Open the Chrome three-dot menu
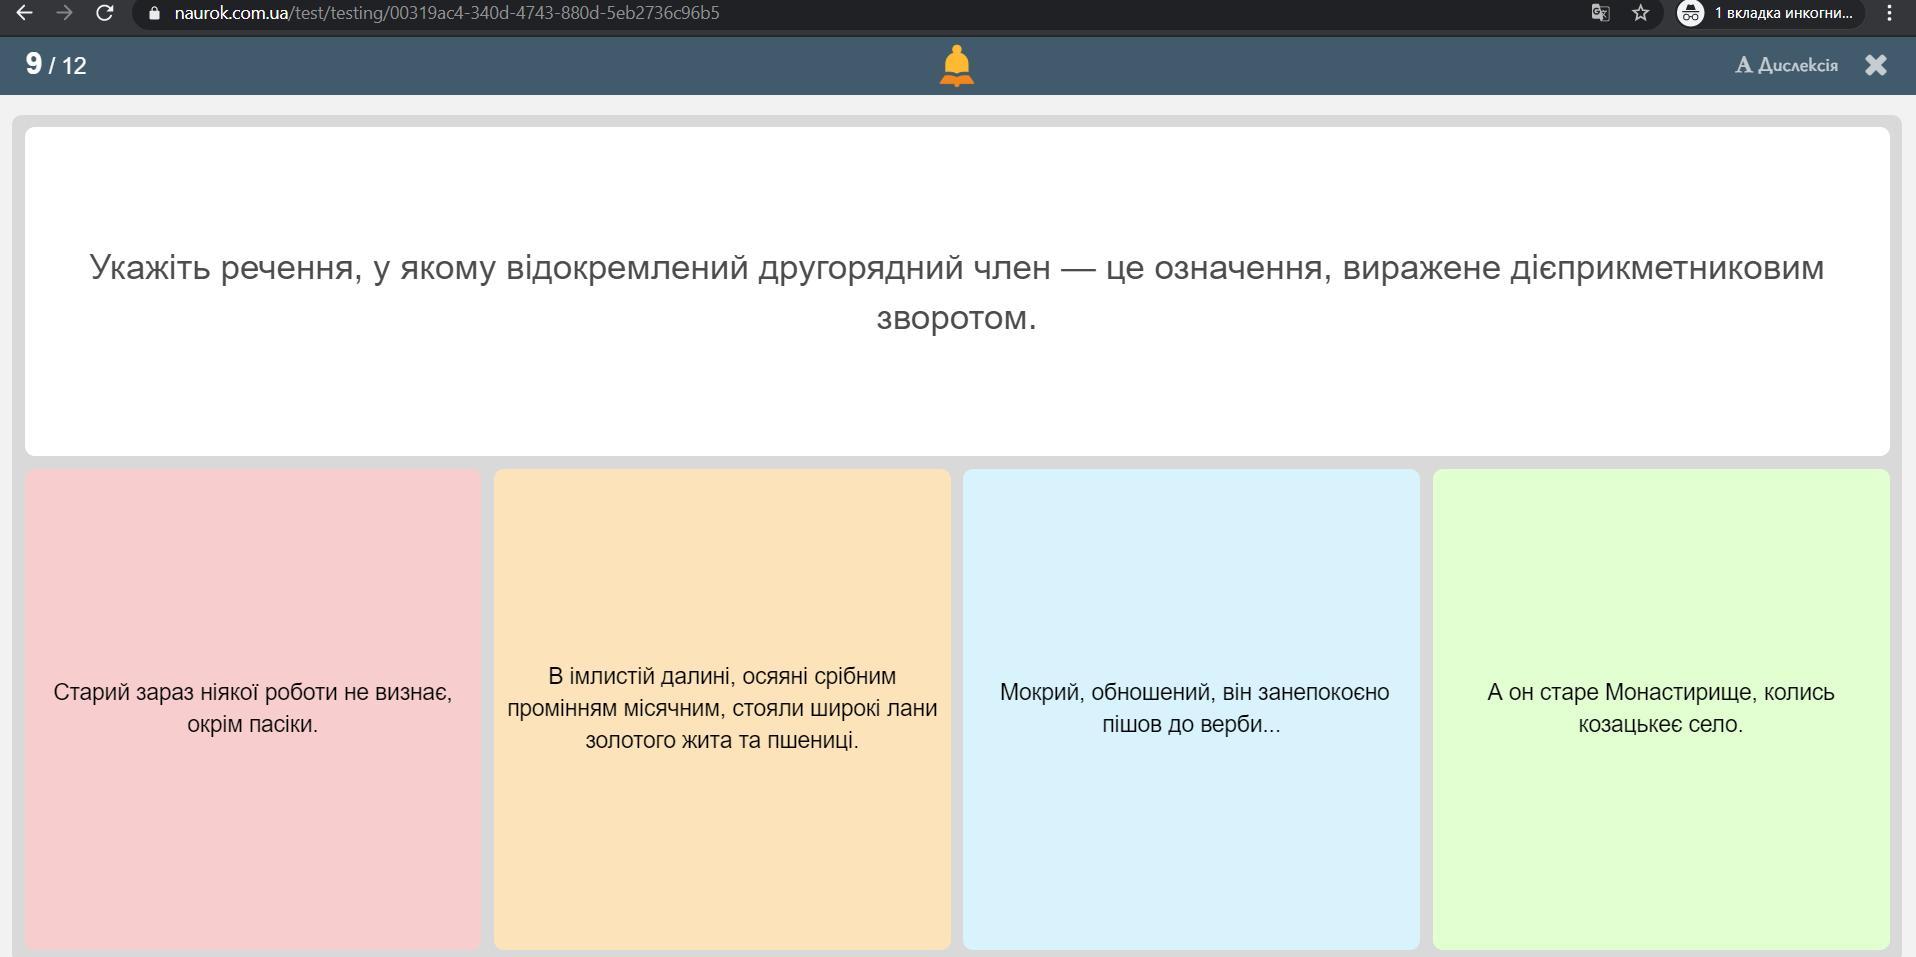This screenshot has height=957, width=1916. tap(1889, 13)
